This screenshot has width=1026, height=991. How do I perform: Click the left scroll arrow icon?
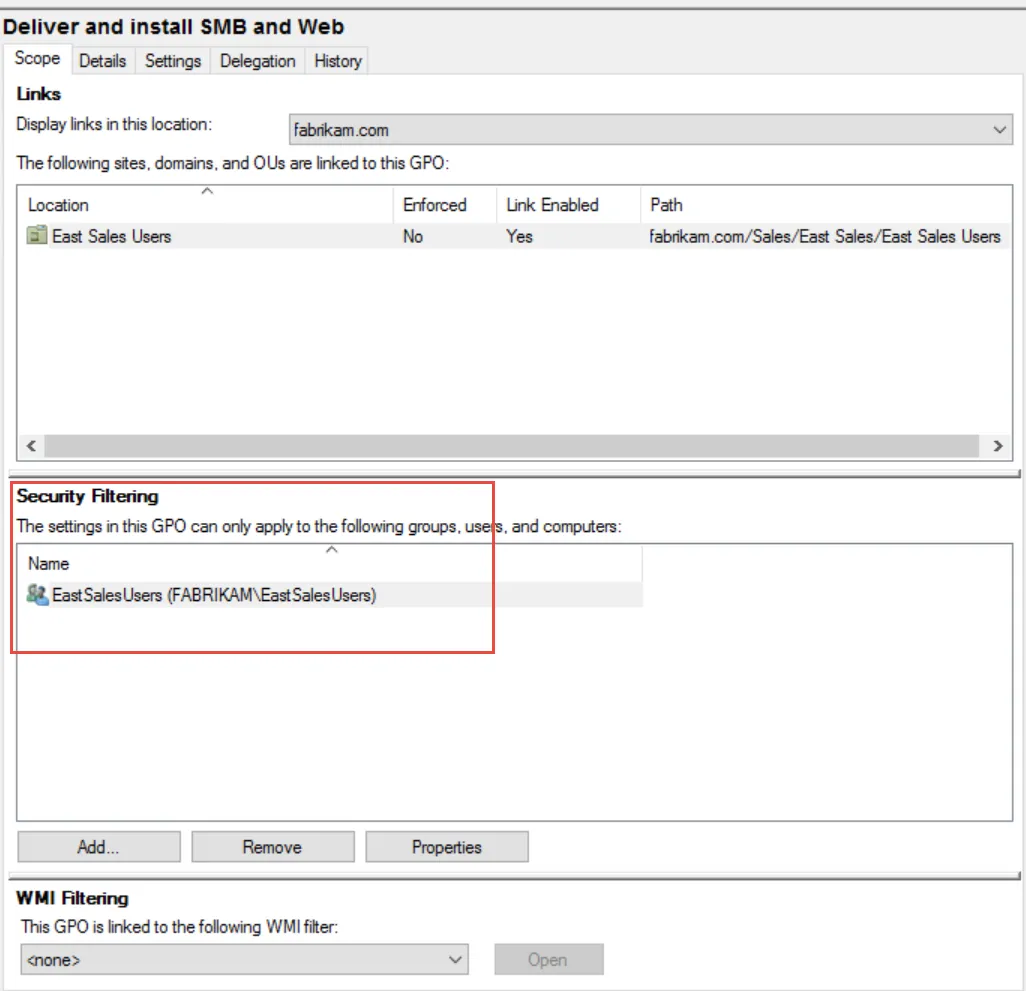[29, 446]
